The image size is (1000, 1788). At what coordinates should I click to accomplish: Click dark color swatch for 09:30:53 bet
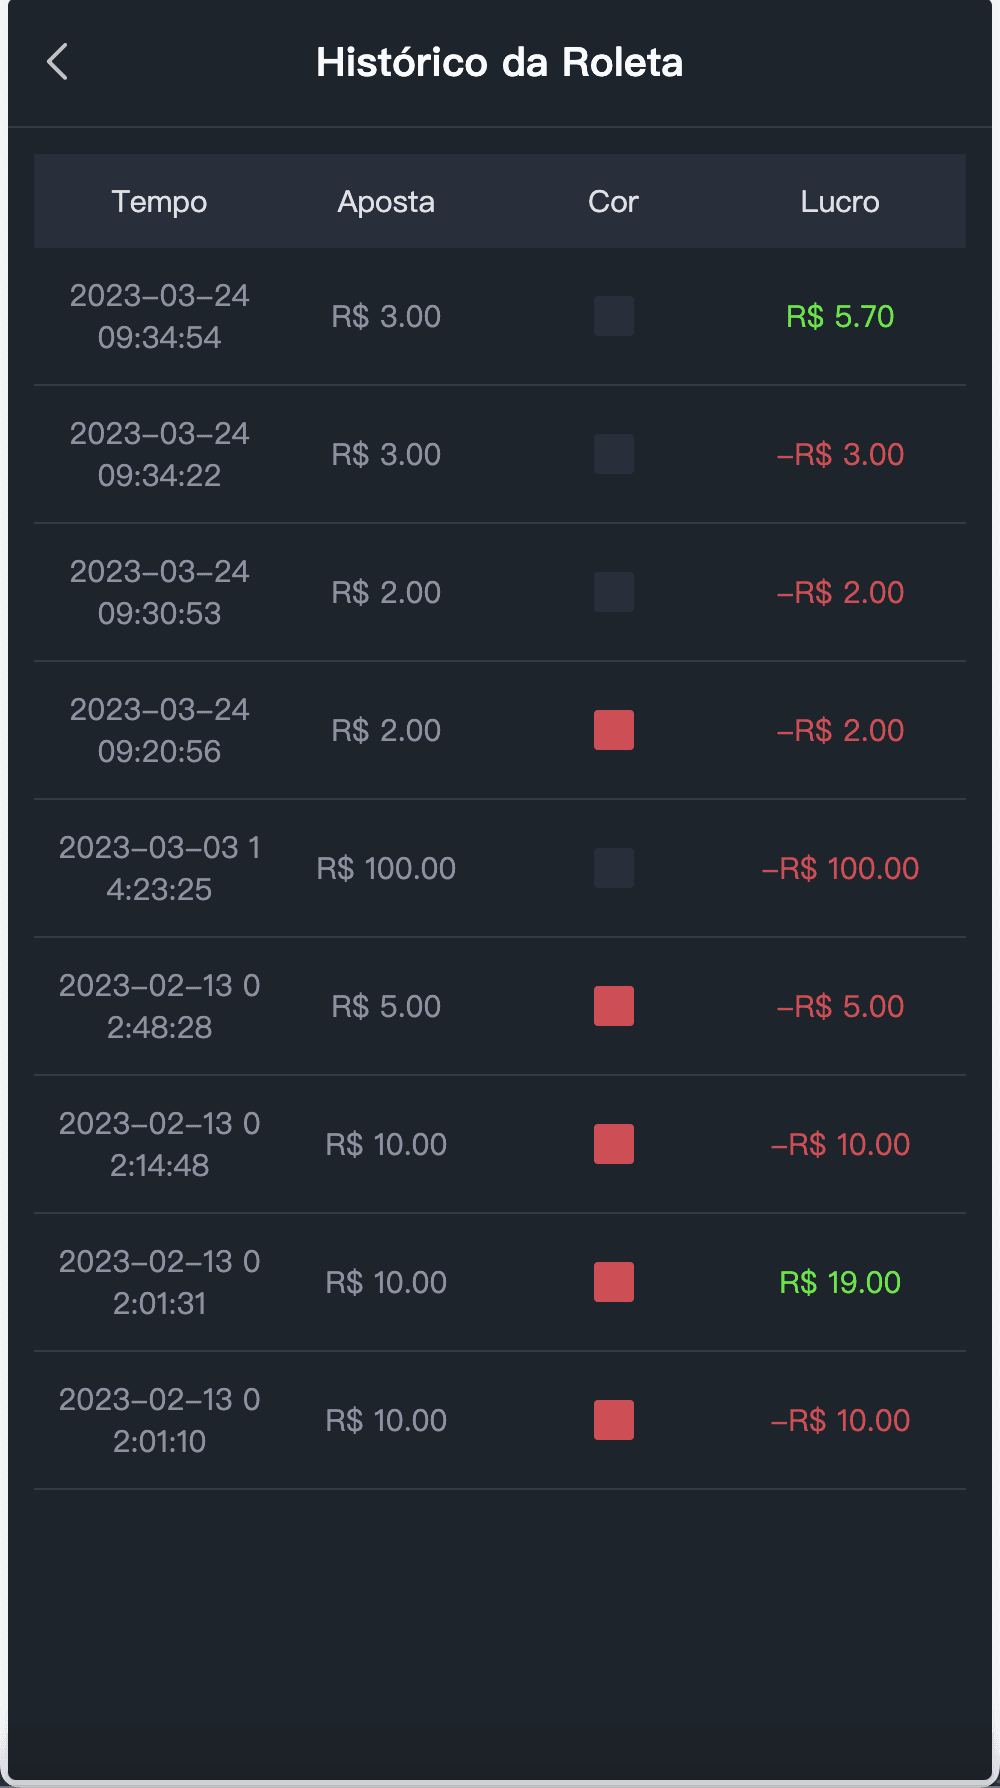[x=614, y=592]
